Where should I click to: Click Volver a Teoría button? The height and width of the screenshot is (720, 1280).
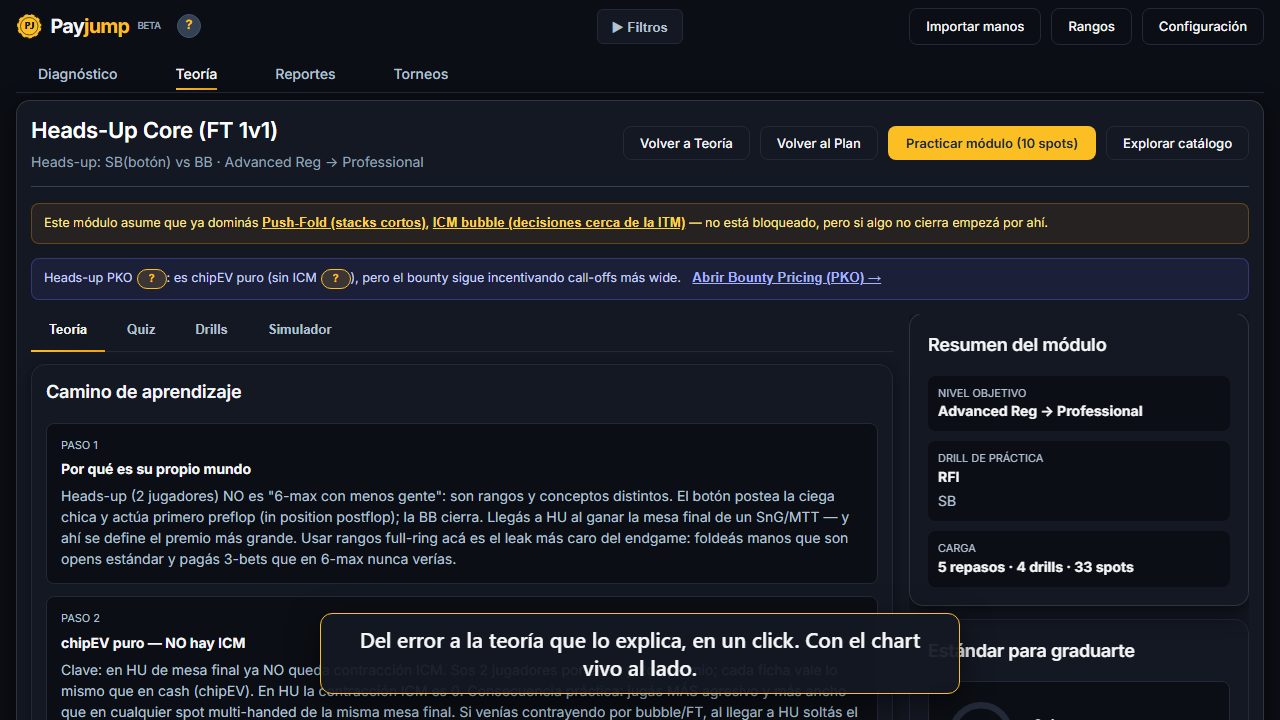pos(687,143)
